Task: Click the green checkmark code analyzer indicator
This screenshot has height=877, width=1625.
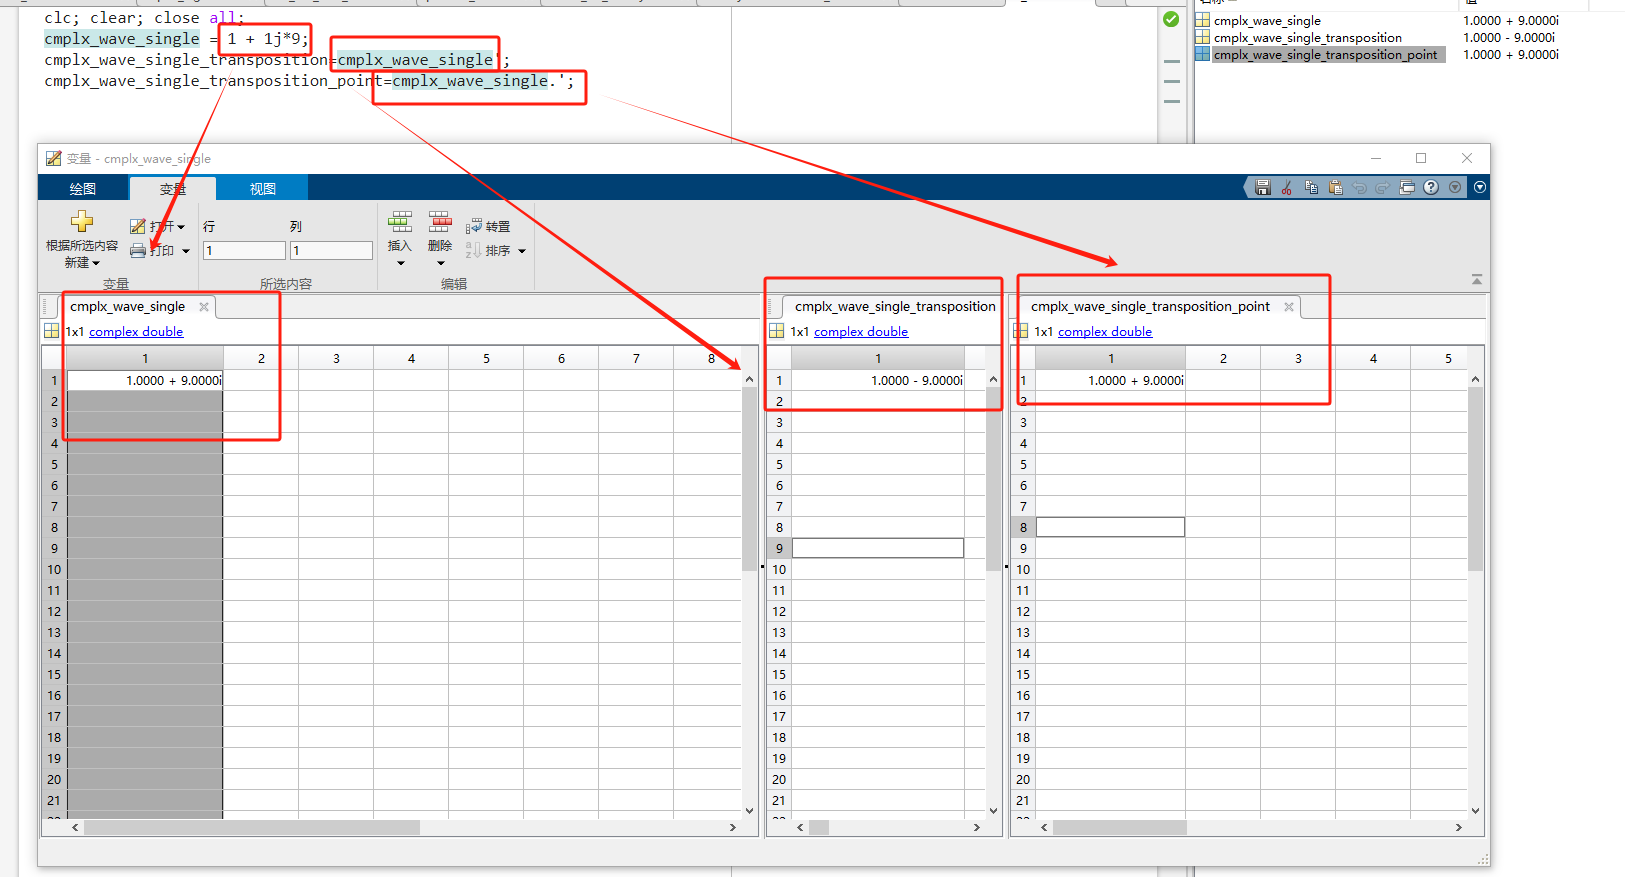Action: click(1171, 19)
